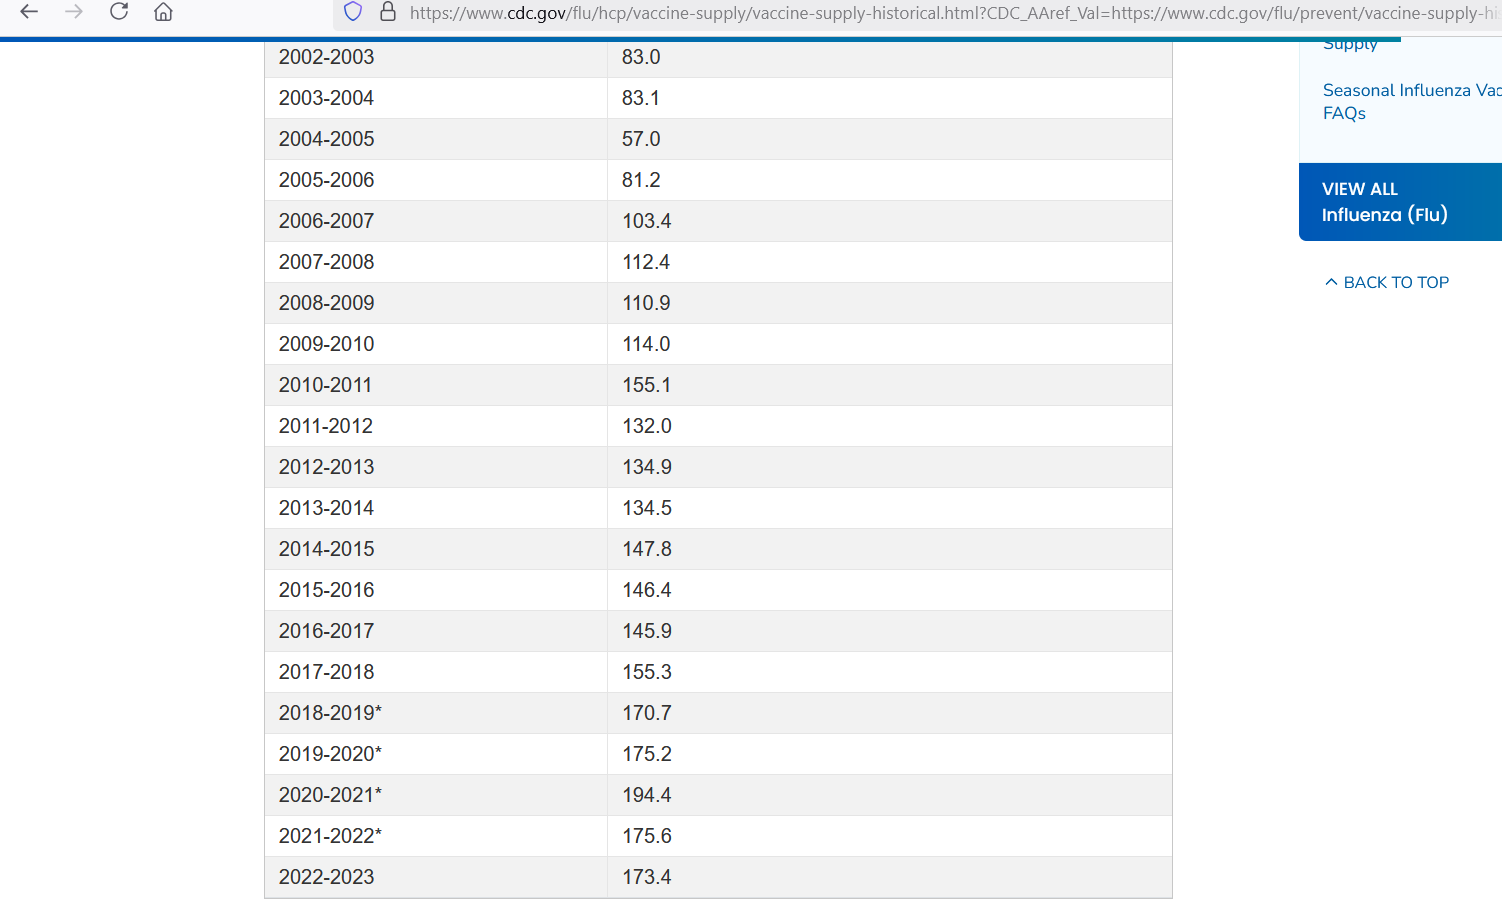Image resolution: width=1502 pixels, height=902 pixels.
Task: Select the 2013-2014 season cell
Action: click(x=436, y=508)
